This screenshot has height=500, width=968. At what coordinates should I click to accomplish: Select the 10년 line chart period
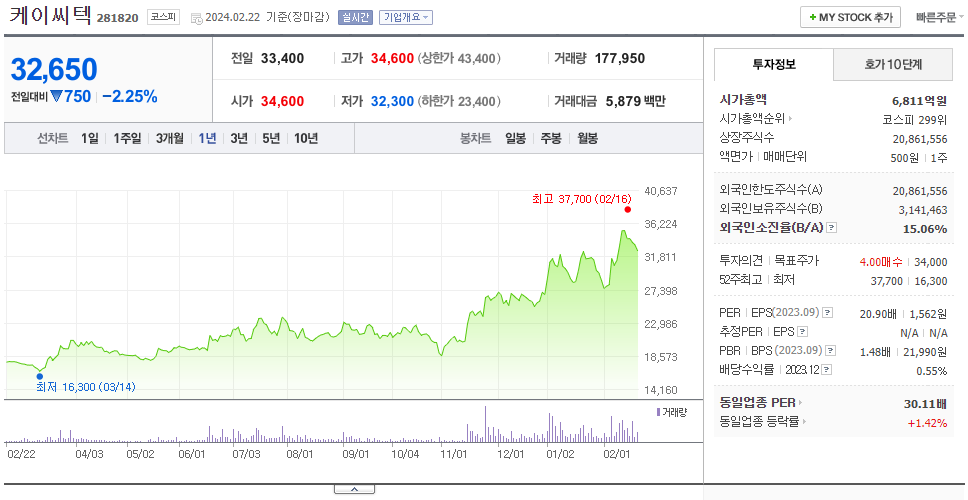click(306, 138)
